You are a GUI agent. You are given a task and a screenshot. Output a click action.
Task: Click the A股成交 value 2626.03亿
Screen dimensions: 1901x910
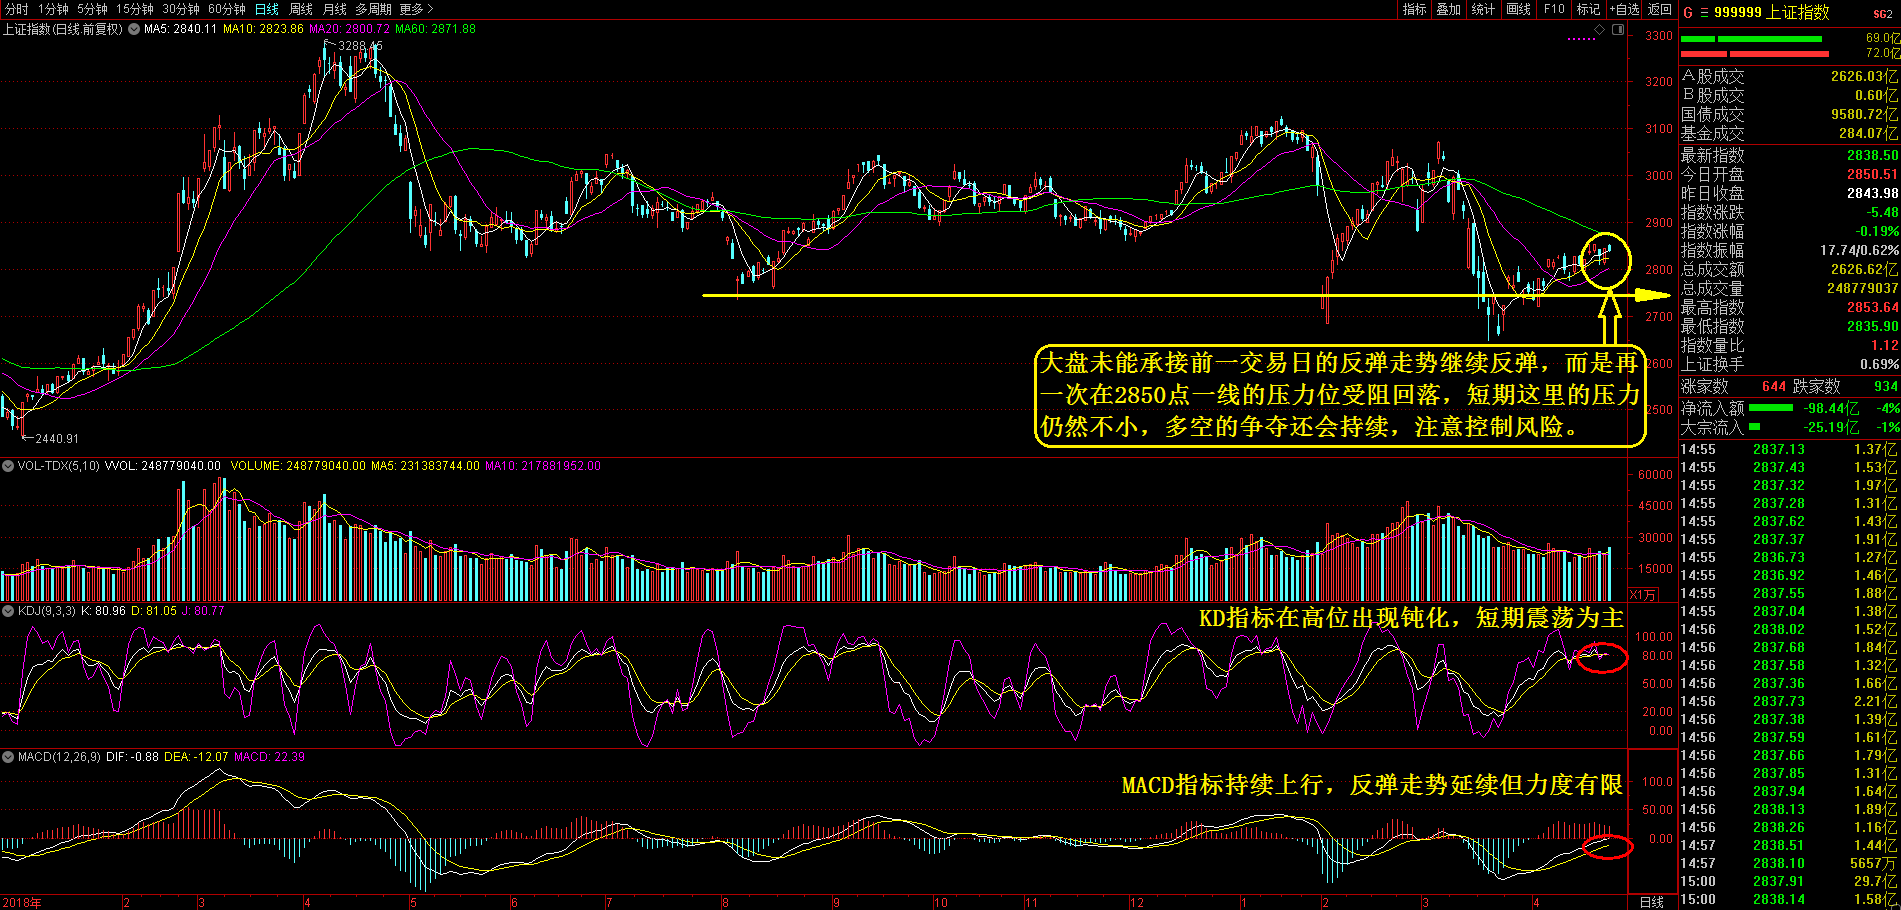click(1864, 76)
